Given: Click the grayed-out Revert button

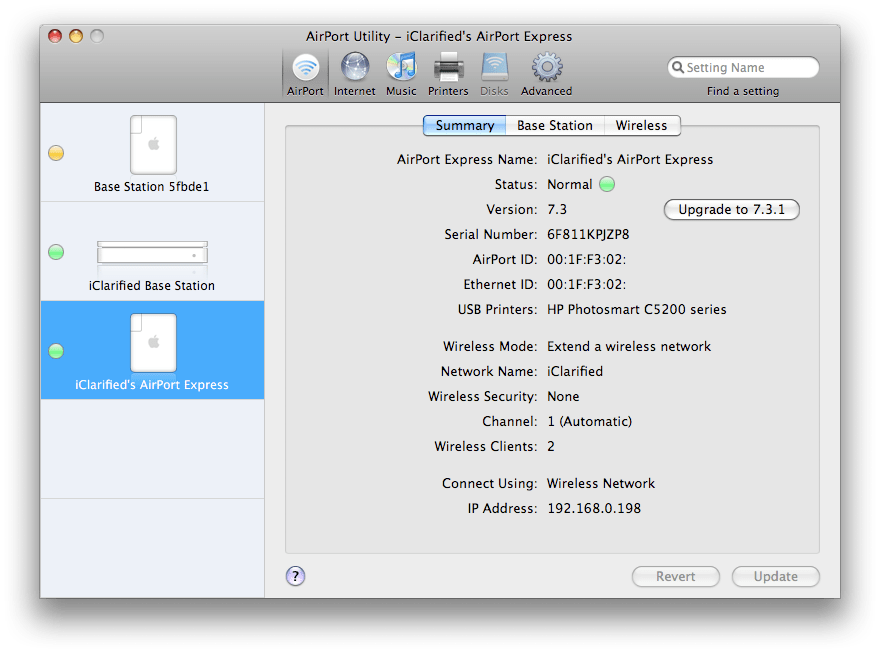Looking at the screenshot, I should [675, 576].
